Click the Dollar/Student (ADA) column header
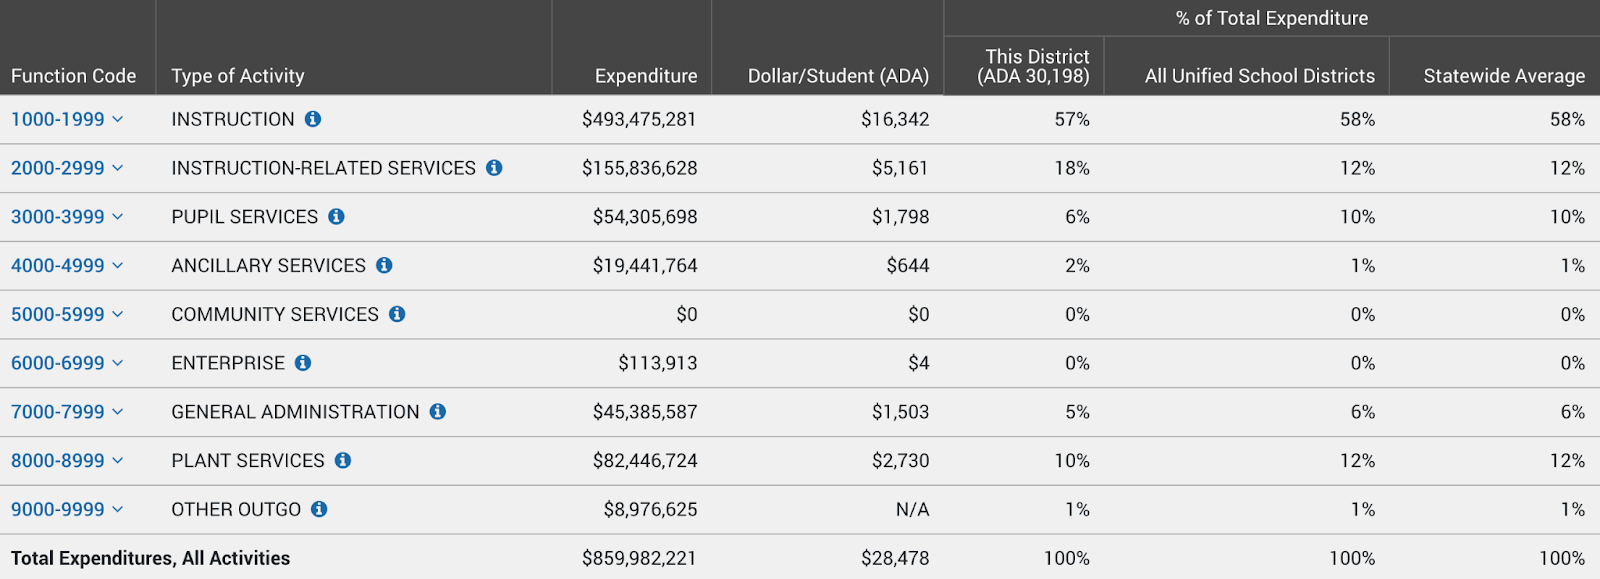Image resolution: width=1600 pixels, height=579 pixels. [838, 76]
